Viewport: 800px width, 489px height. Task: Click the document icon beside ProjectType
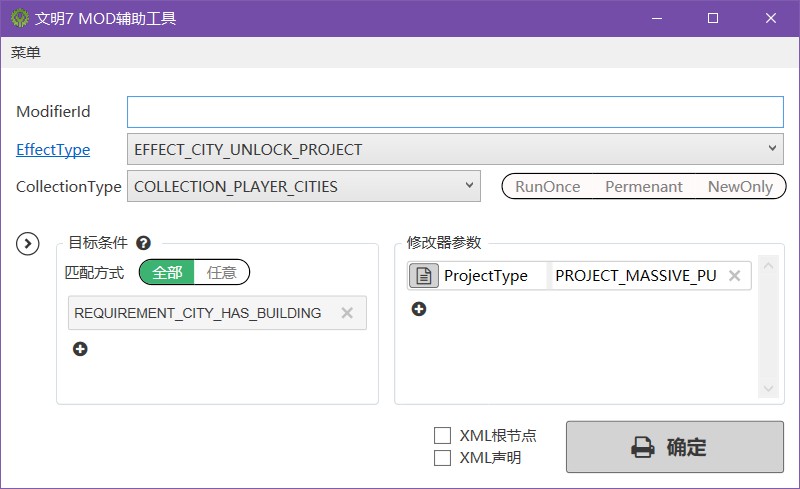[x=423, y=276]
